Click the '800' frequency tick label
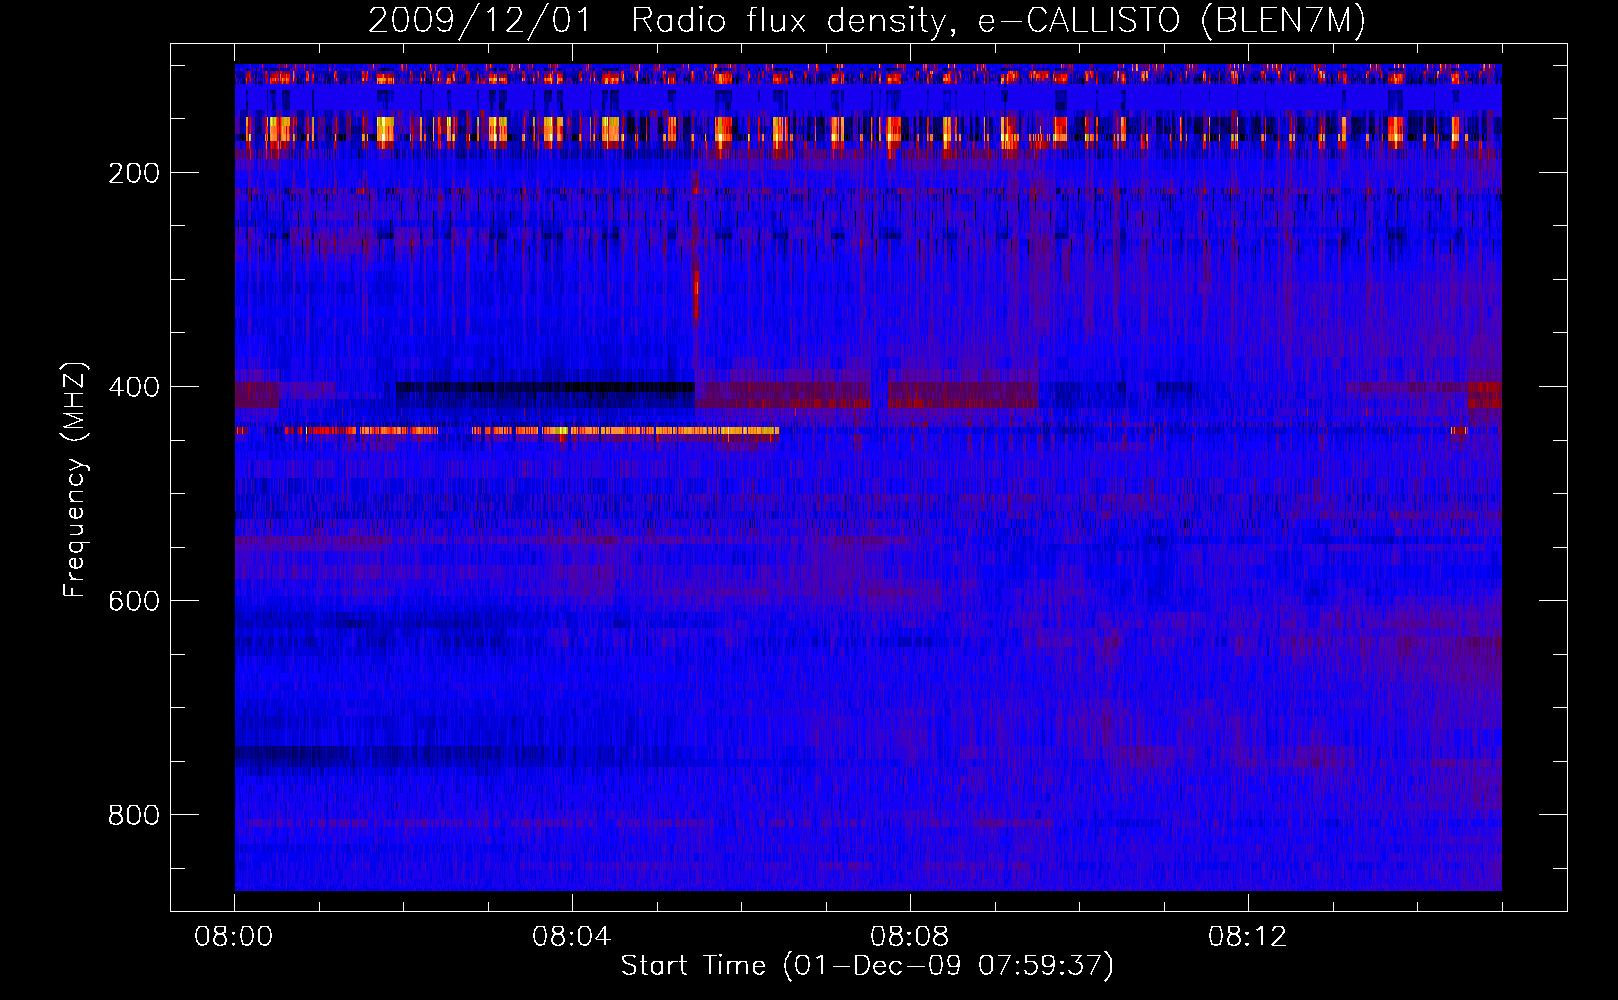 coord(134,815)
